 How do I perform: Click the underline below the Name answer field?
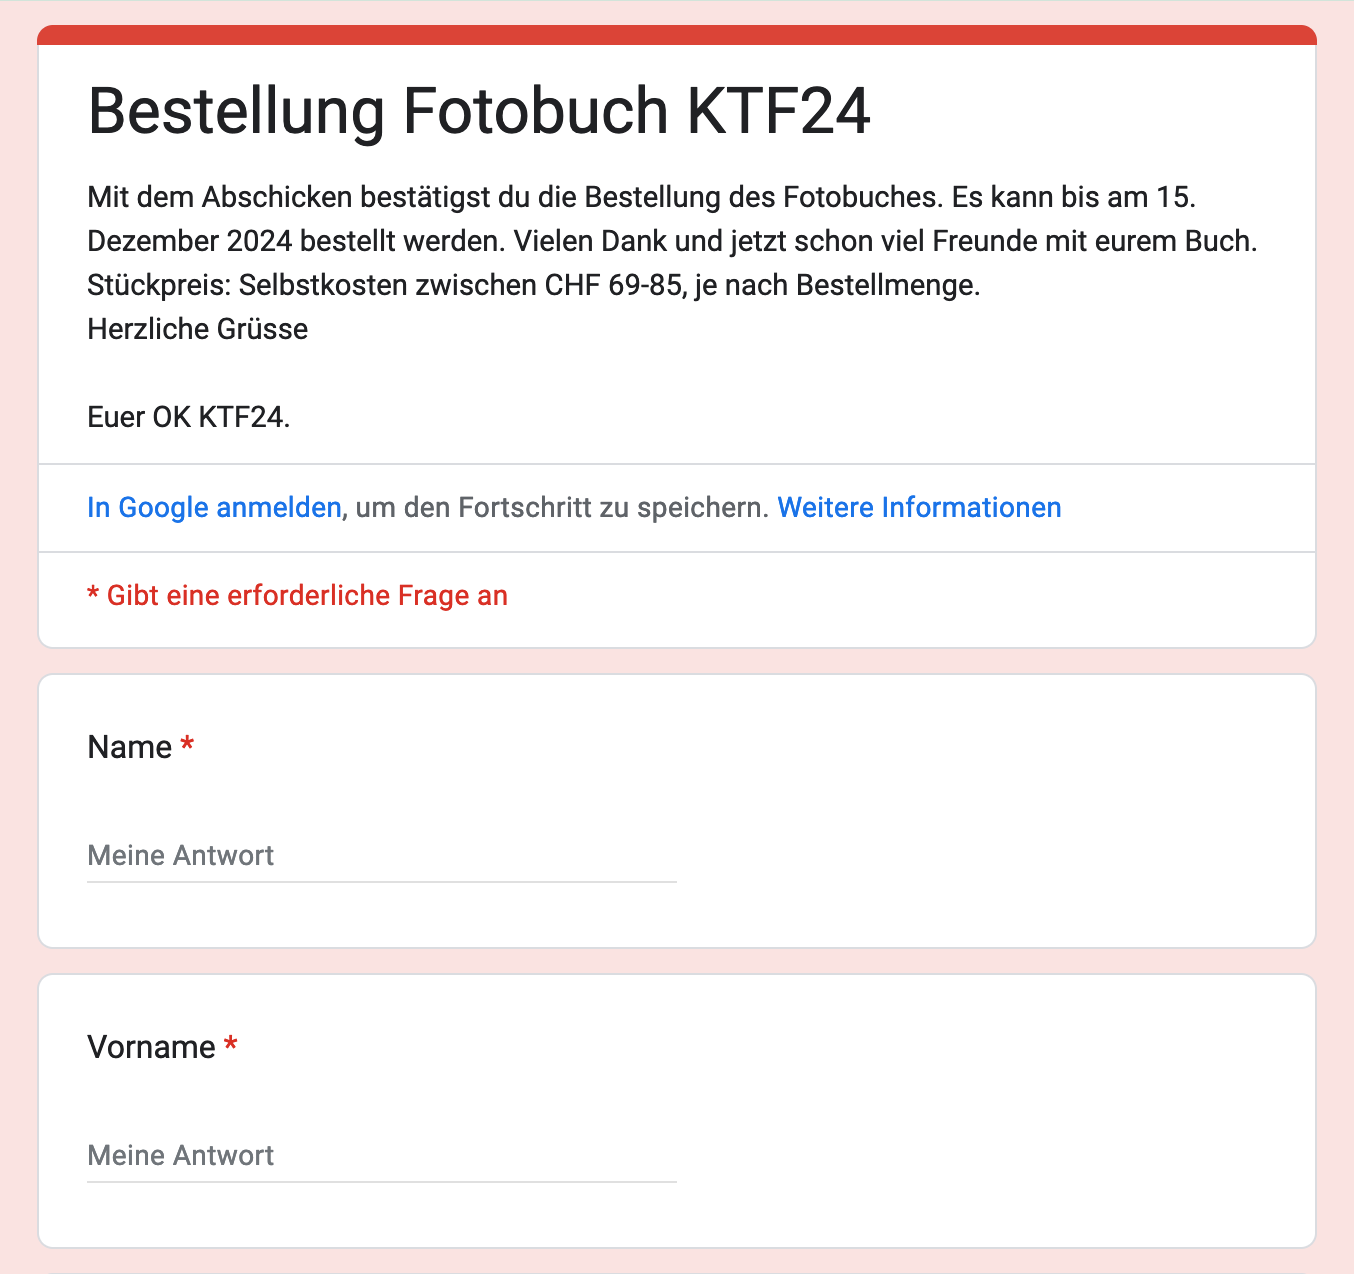coord(381,882)
